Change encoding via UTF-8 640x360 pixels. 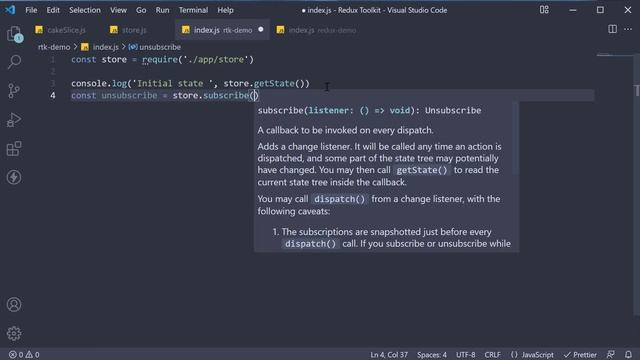(465, 355)
